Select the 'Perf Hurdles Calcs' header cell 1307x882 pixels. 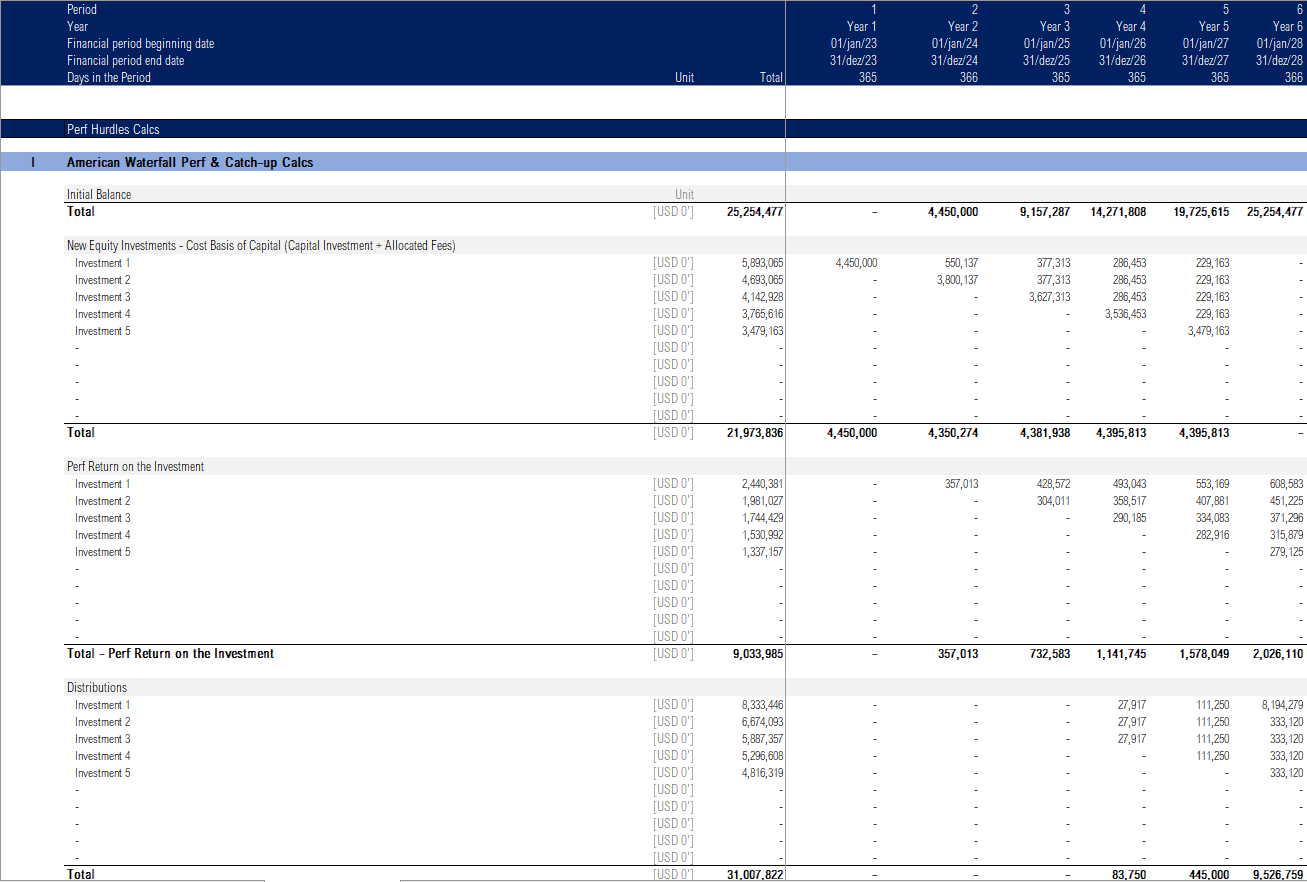pos(113,129)
